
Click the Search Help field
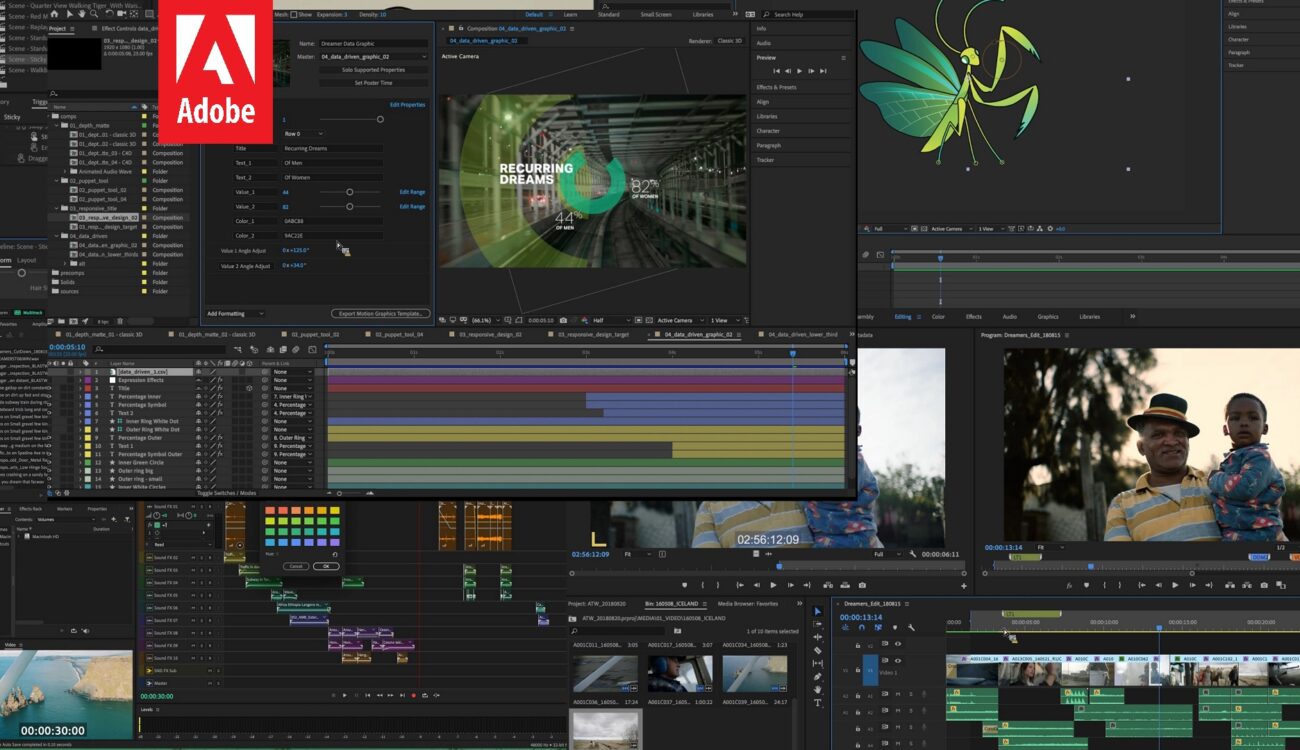coord(806,15)
